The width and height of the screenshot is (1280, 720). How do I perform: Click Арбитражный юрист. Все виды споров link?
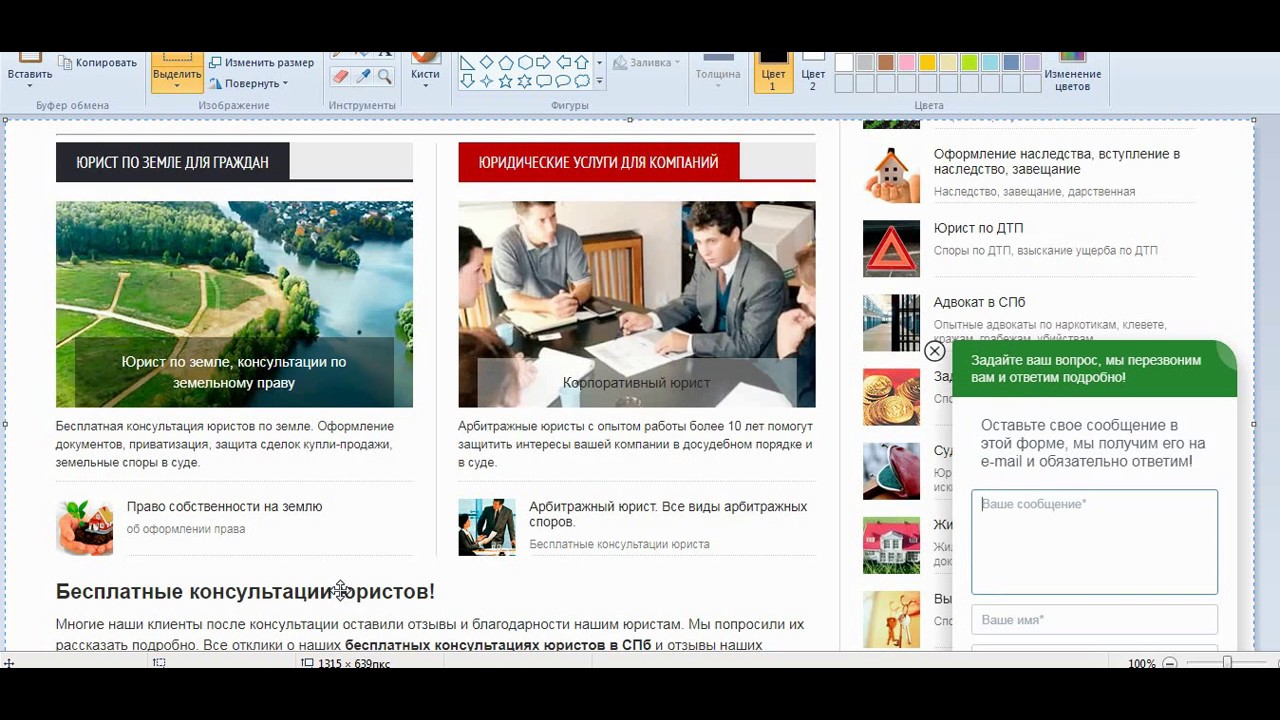pos(668,514)
